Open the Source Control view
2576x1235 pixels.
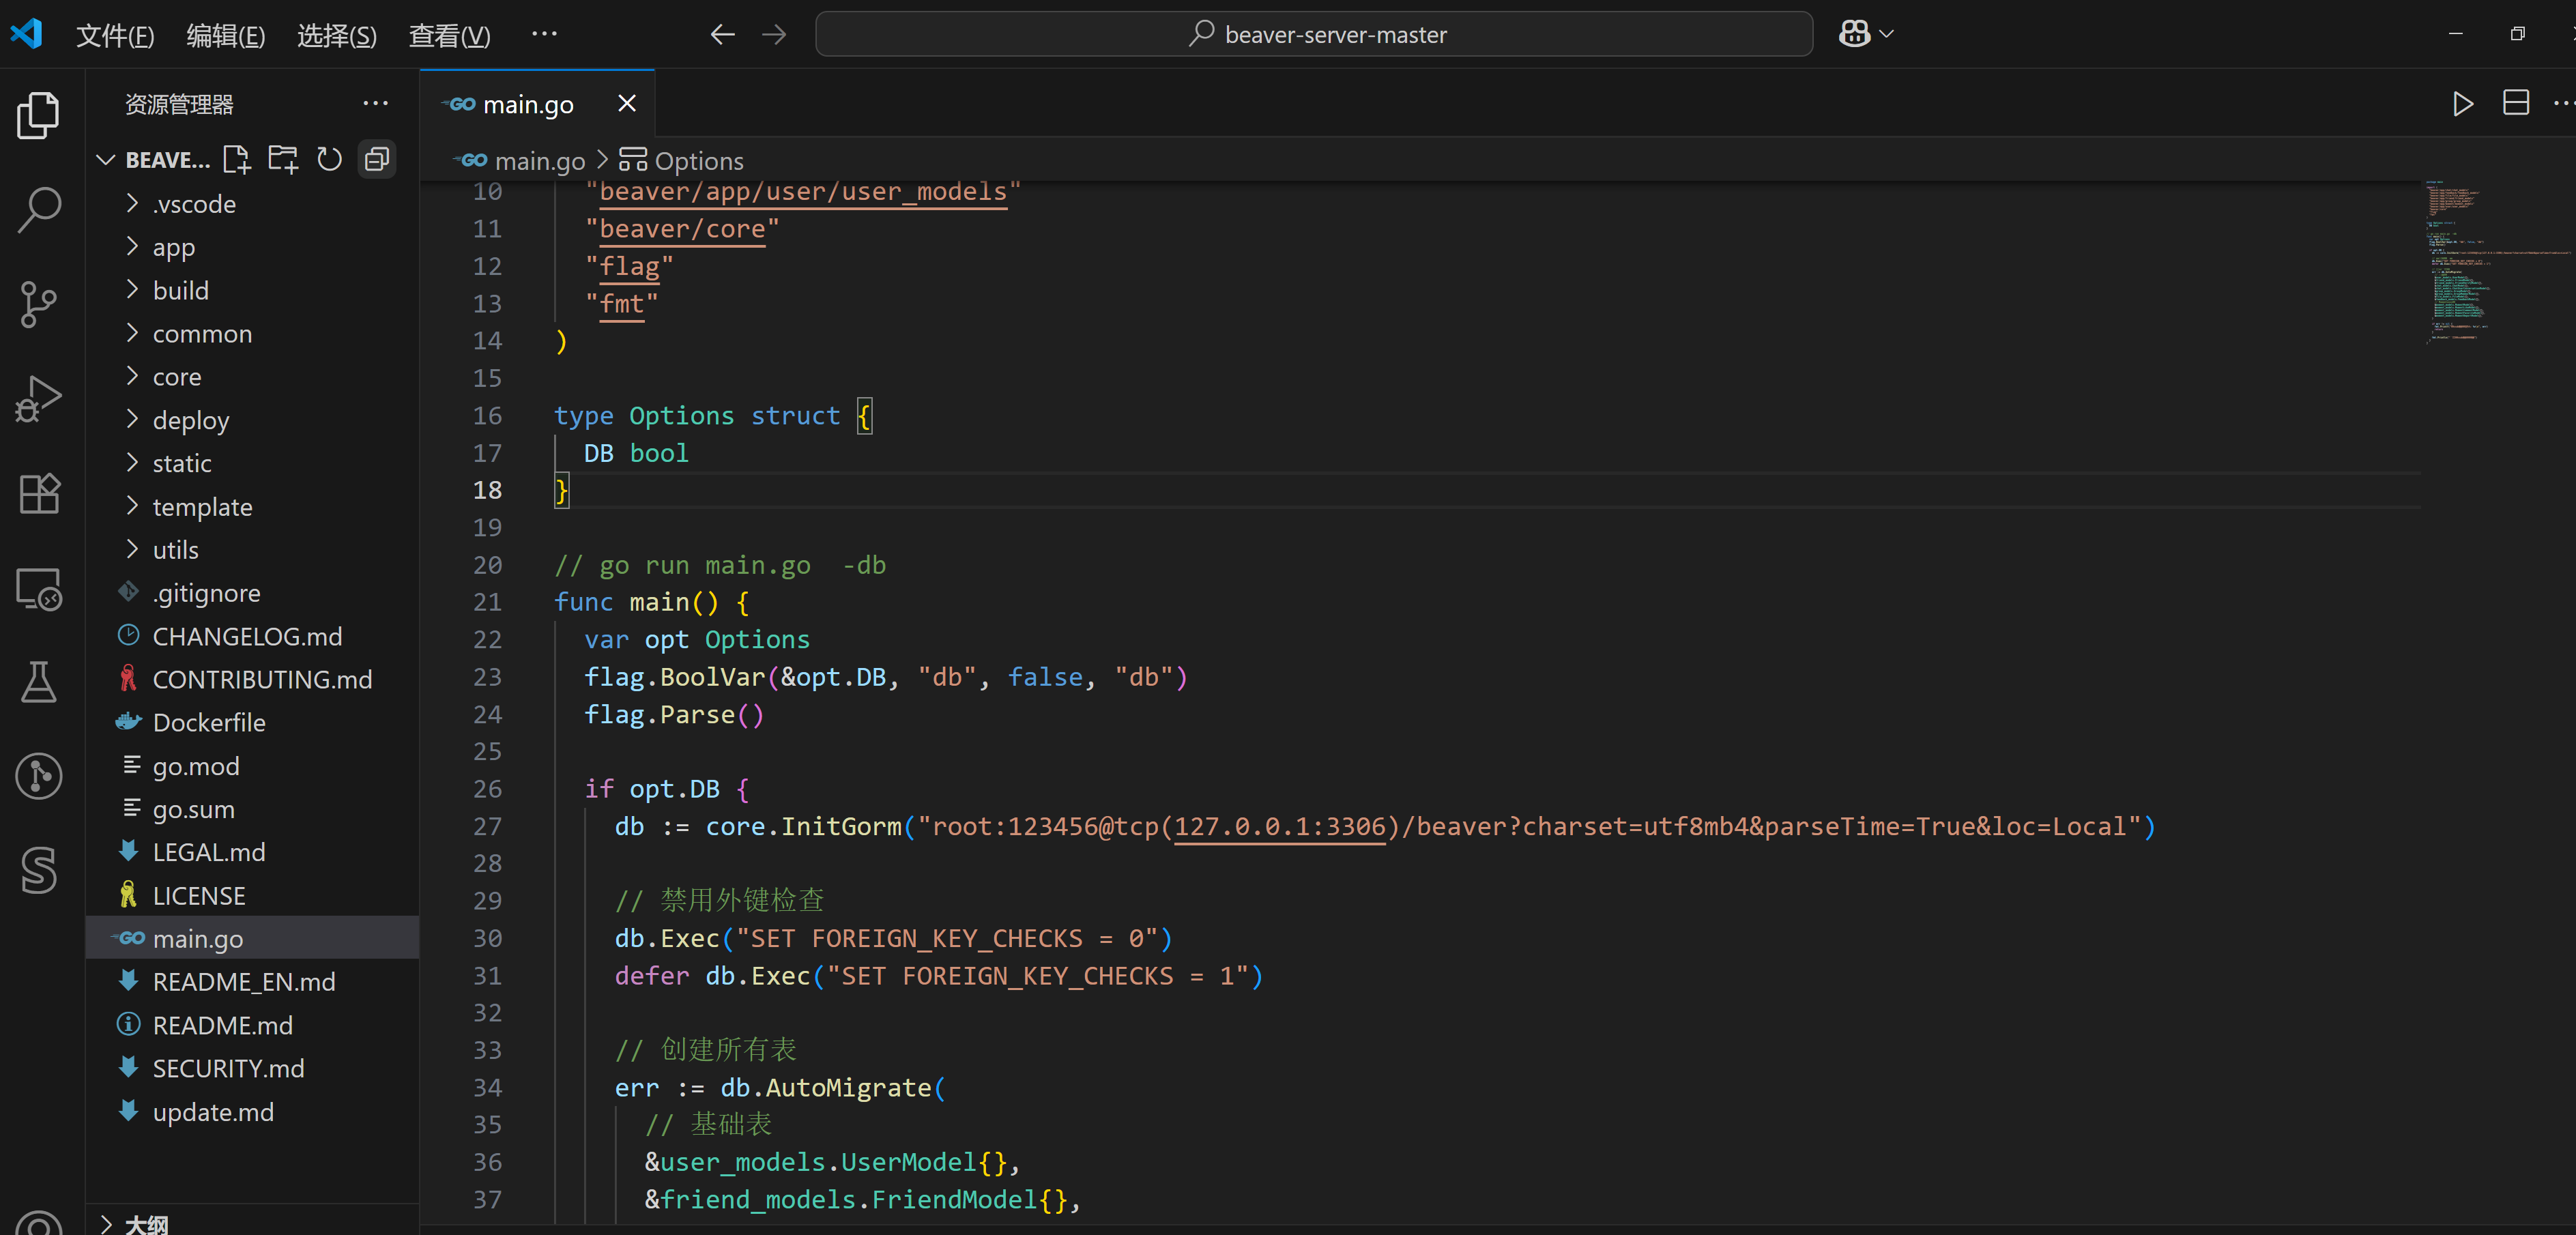tap(39, 304)
